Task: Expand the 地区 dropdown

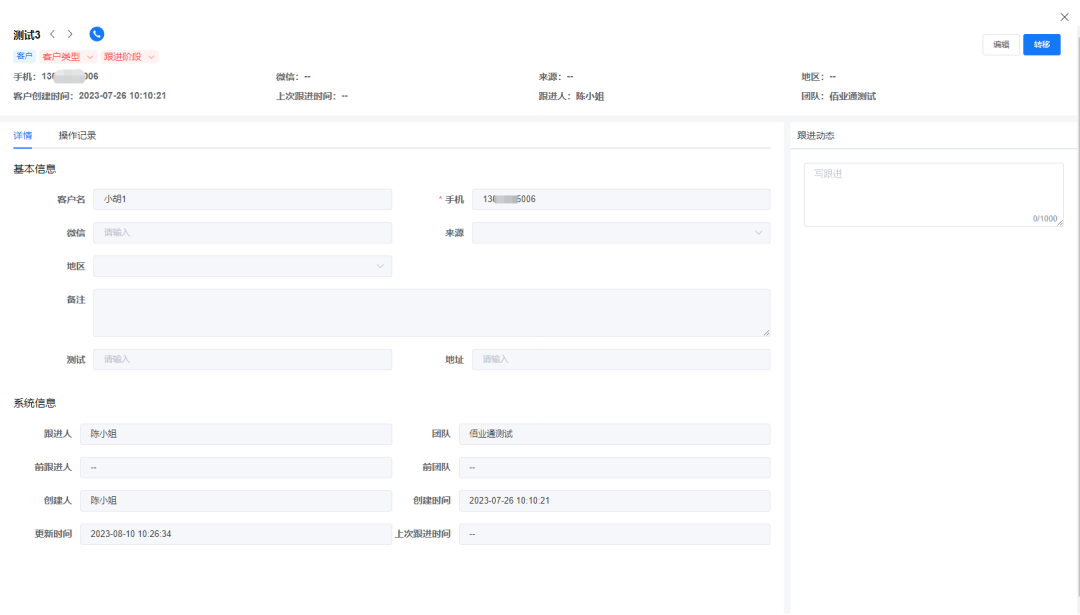Action: [x=242, y=266]
